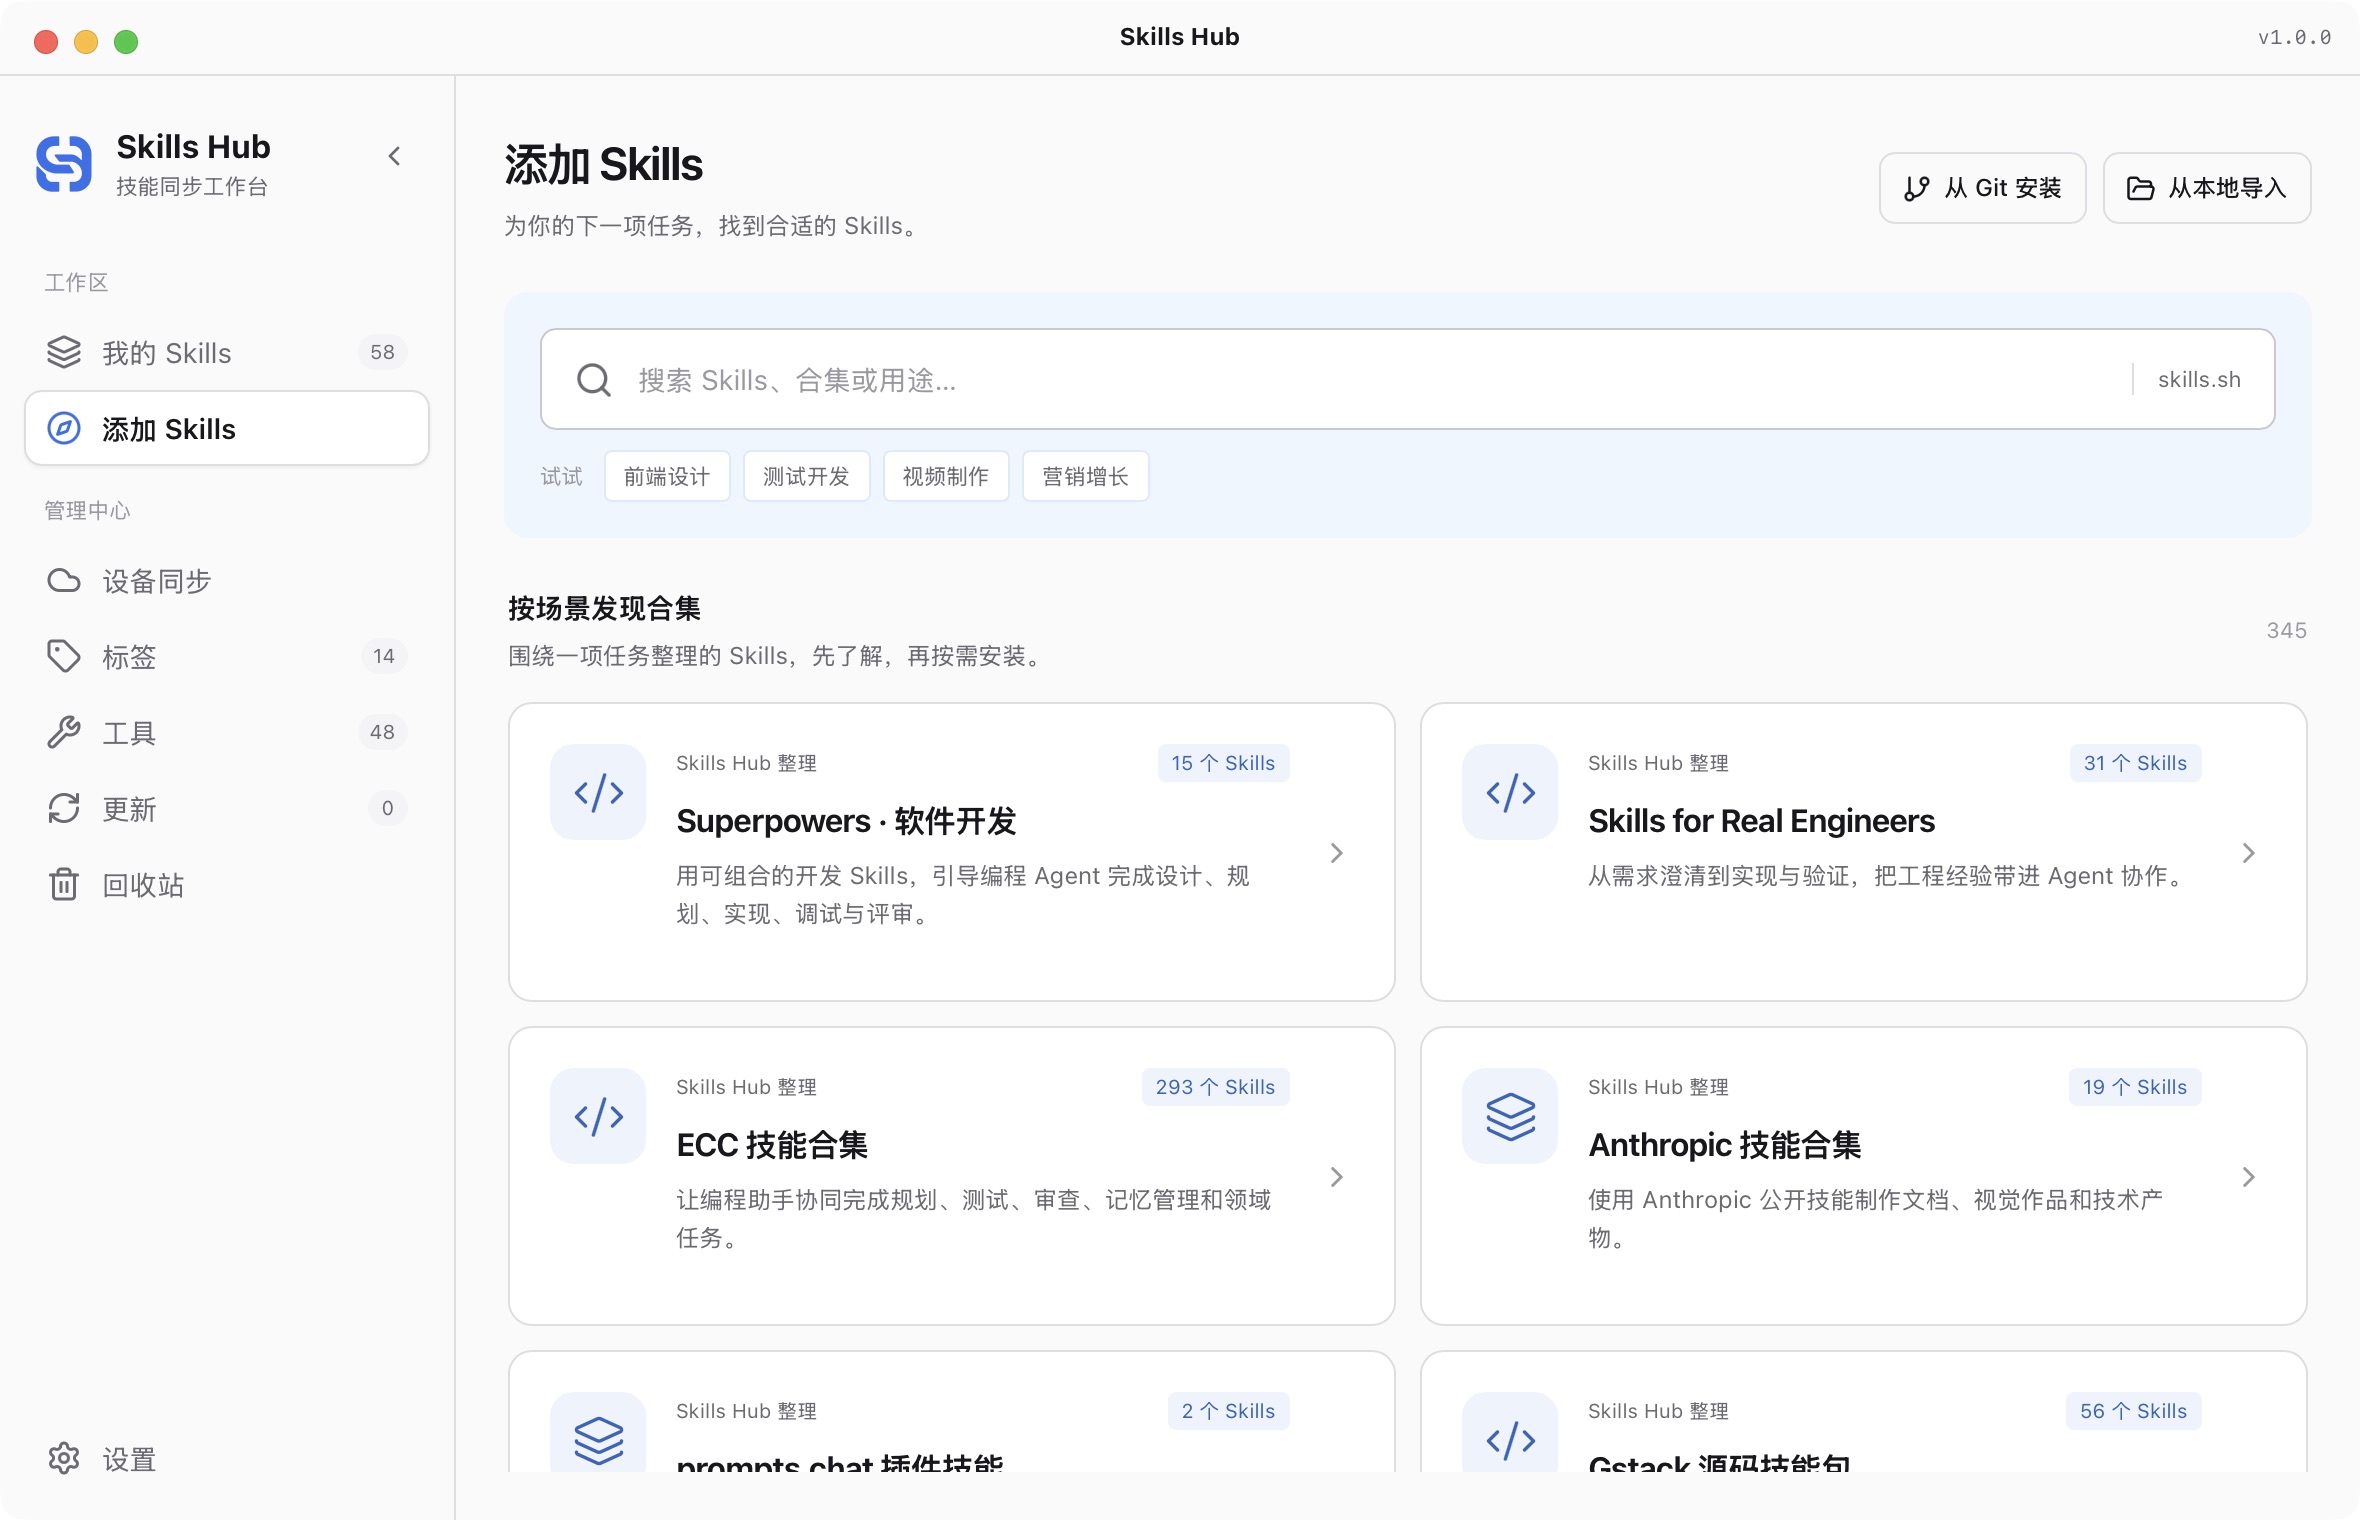Click 从本地导入 button
Image resolution: width=2360 pixels, height=1520 pixels.
2206,188
